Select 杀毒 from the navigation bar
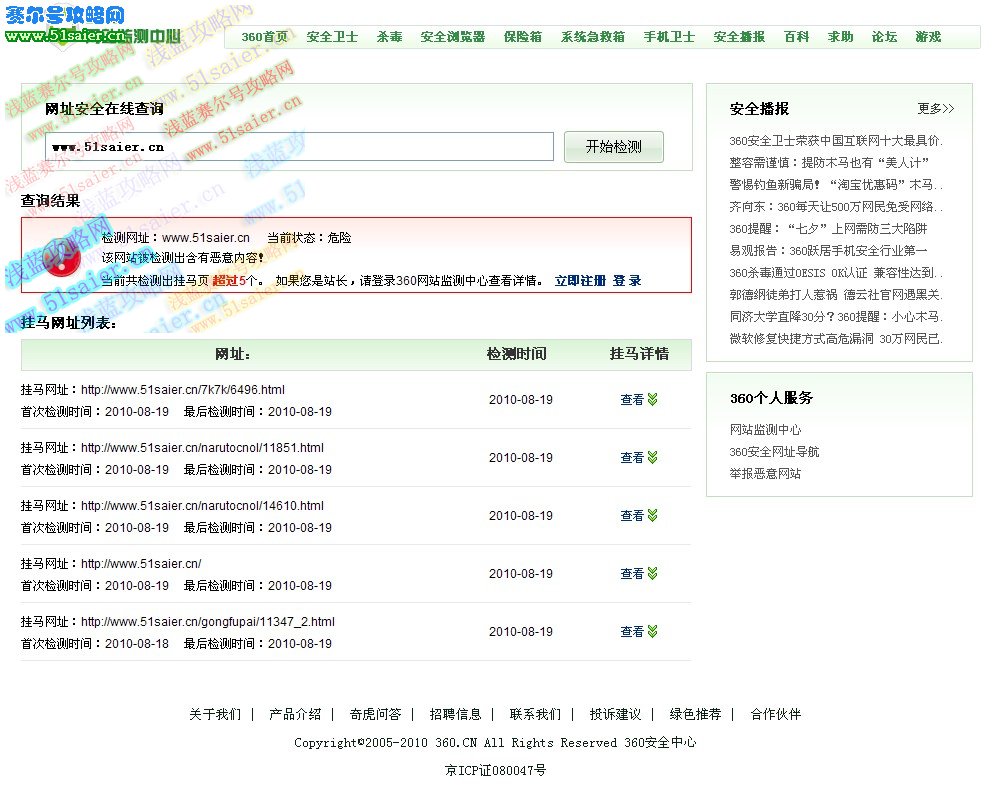The height and width of the screenshot is (797, 1001). click(389, 37)
